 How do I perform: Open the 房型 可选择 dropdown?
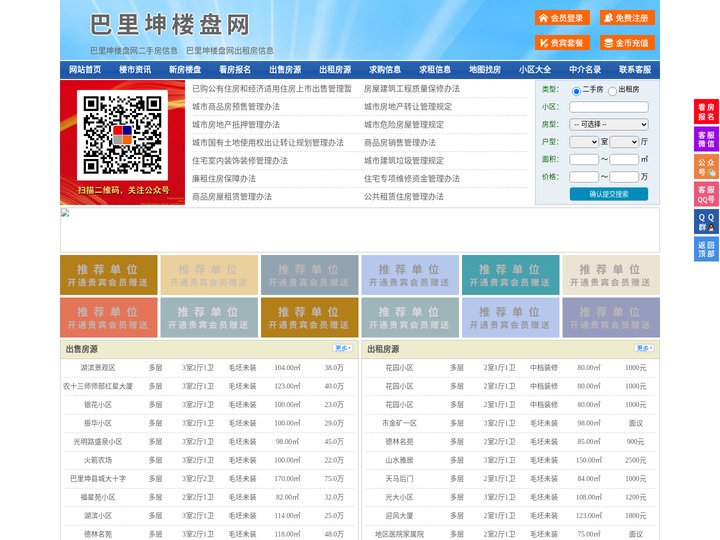click(608, 124)
